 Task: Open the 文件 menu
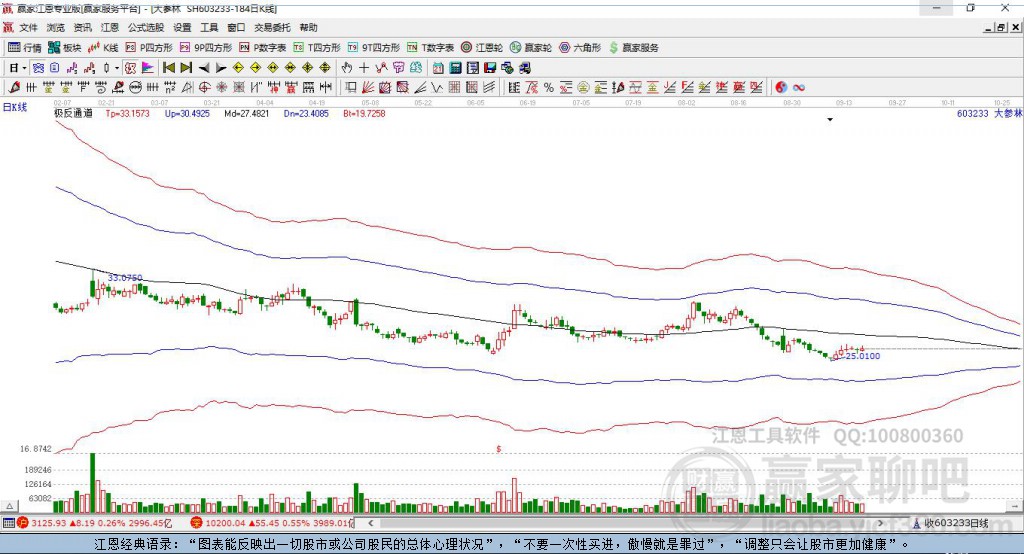29,27
